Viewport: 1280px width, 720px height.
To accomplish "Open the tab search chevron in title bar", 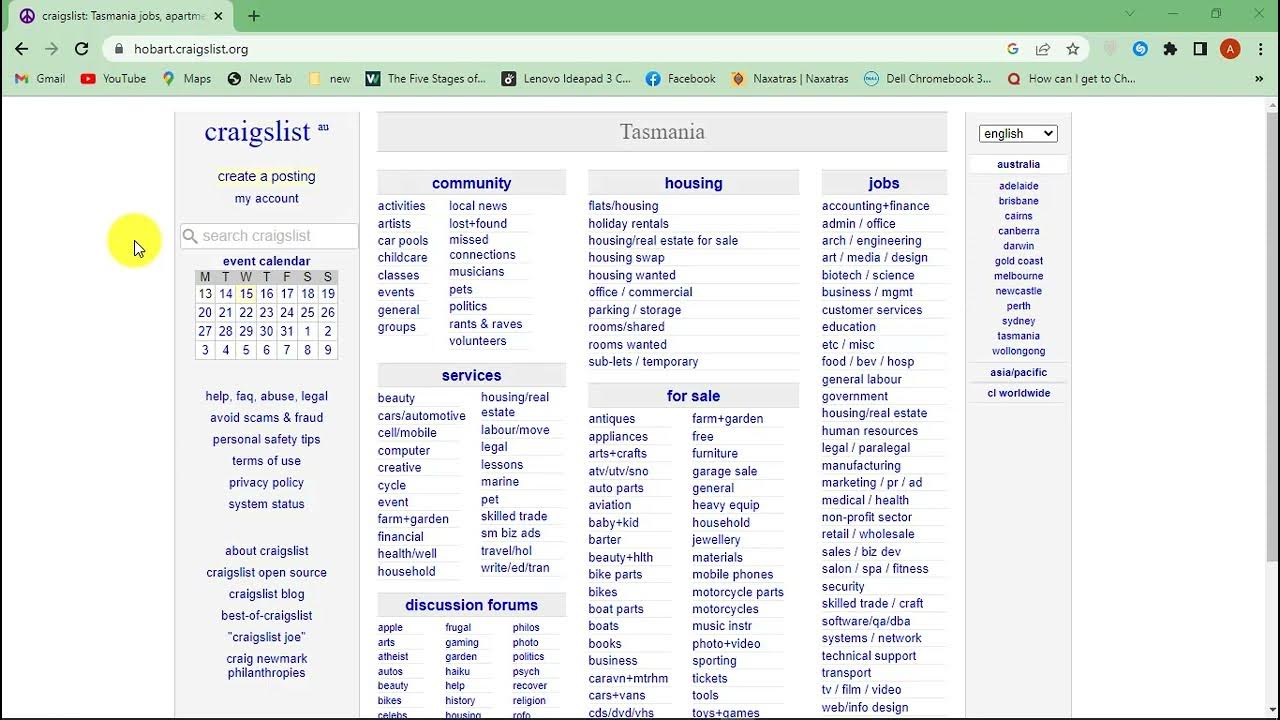I will pos(1130,14).
